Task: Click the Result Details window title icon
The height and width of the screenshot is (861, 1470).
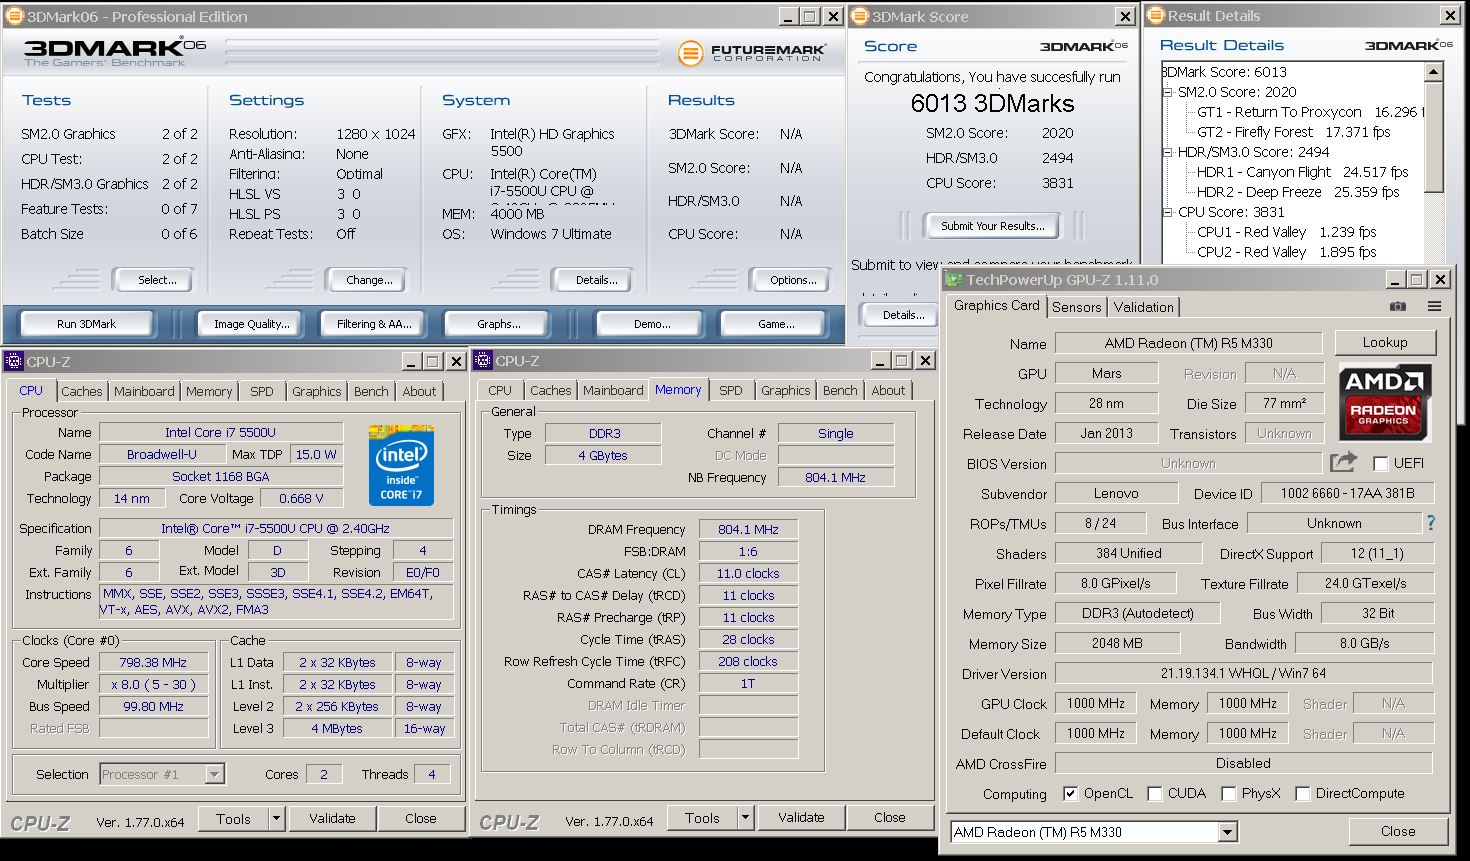Action: click(1156, 15)
